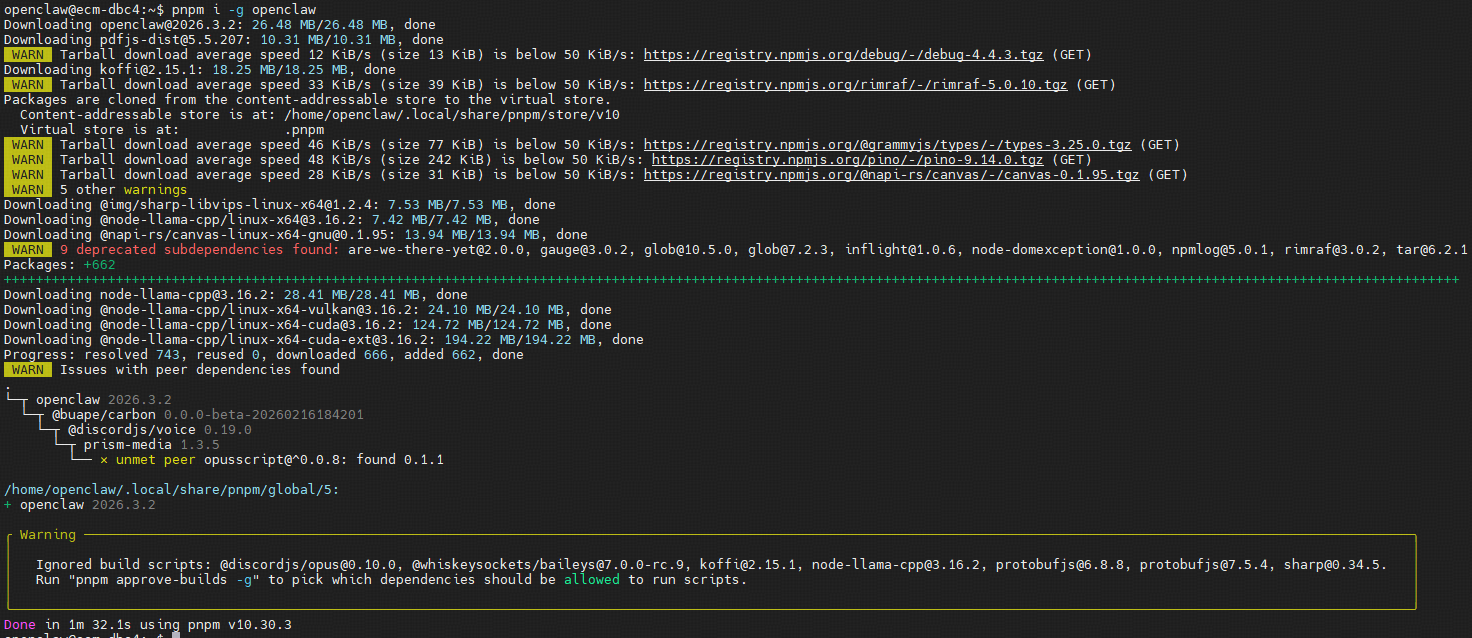This screenshot has height=638, width=1472.
Task: Follow the @grammyjs types-3.25.0.tgz URL
Action: [x=887, y=145]
